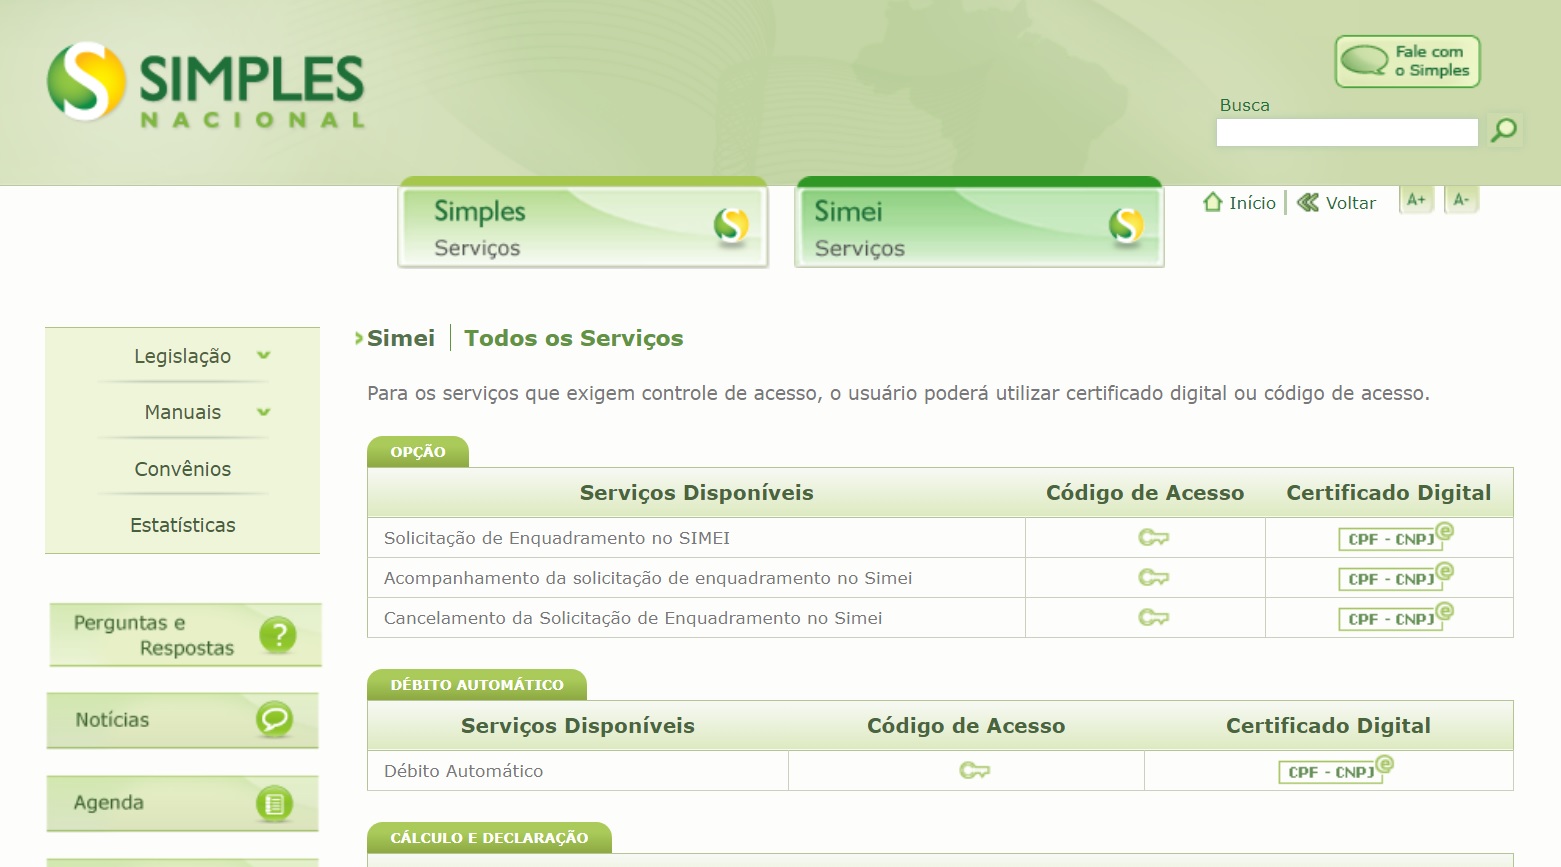Expand the Legislação menu arrow
The image size is (1561, 867).
pyautogui.click(x=264, y=355)
